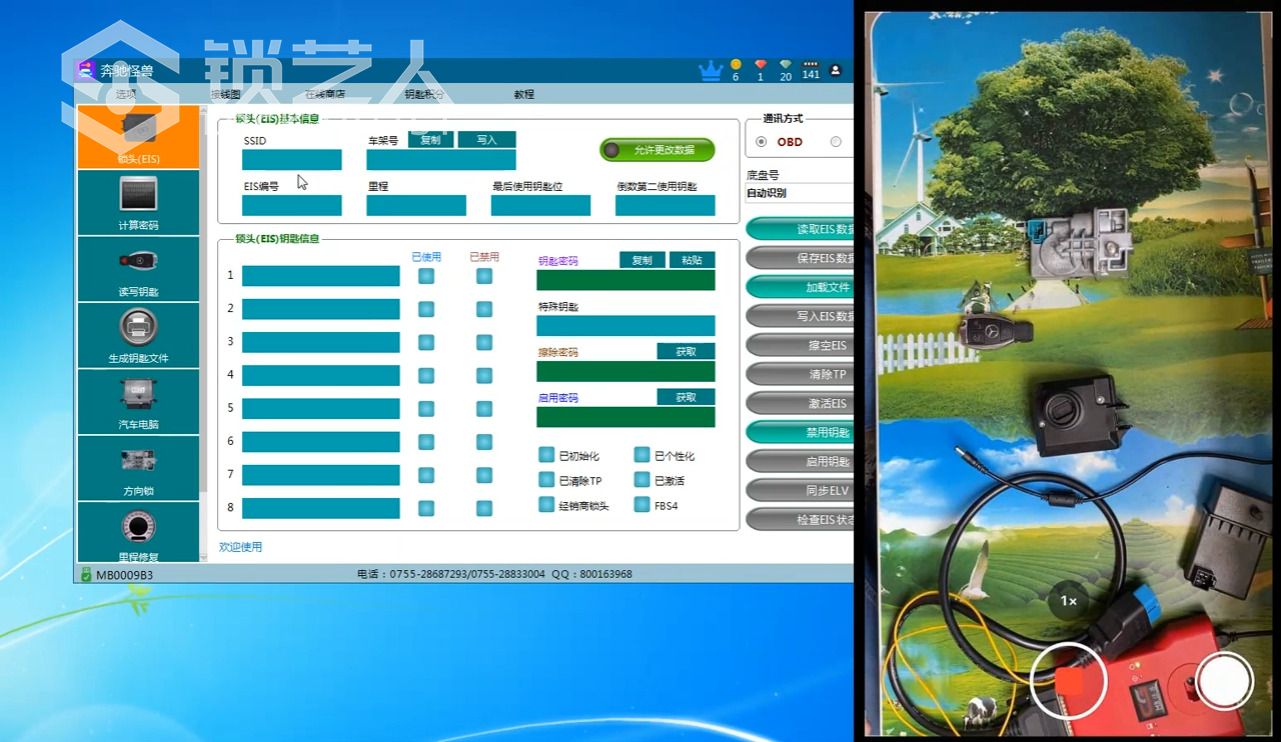Click the 写入EIS数据 button
This screenshot has width=1281, height=742.
[800, 316]
